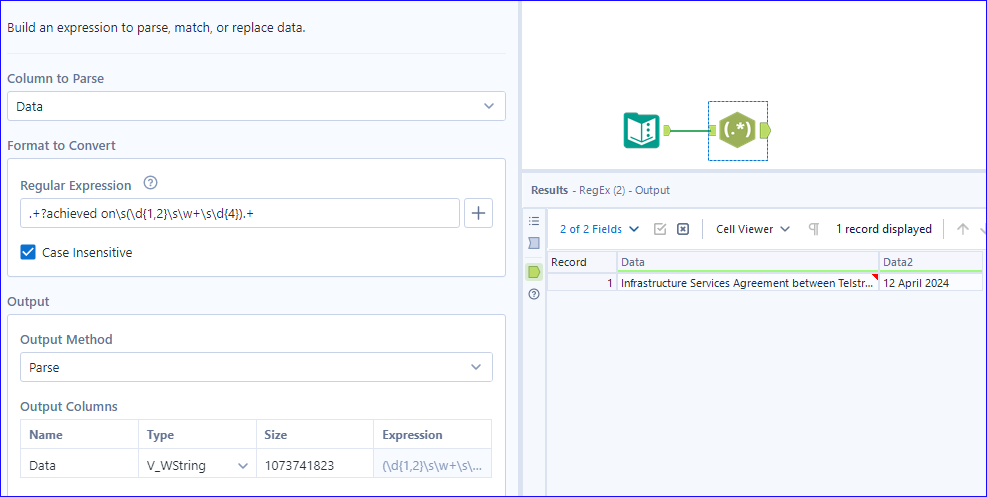987x497 pixels.
Task: Click the green output anchor icon in Results
Action: (534, 271)
